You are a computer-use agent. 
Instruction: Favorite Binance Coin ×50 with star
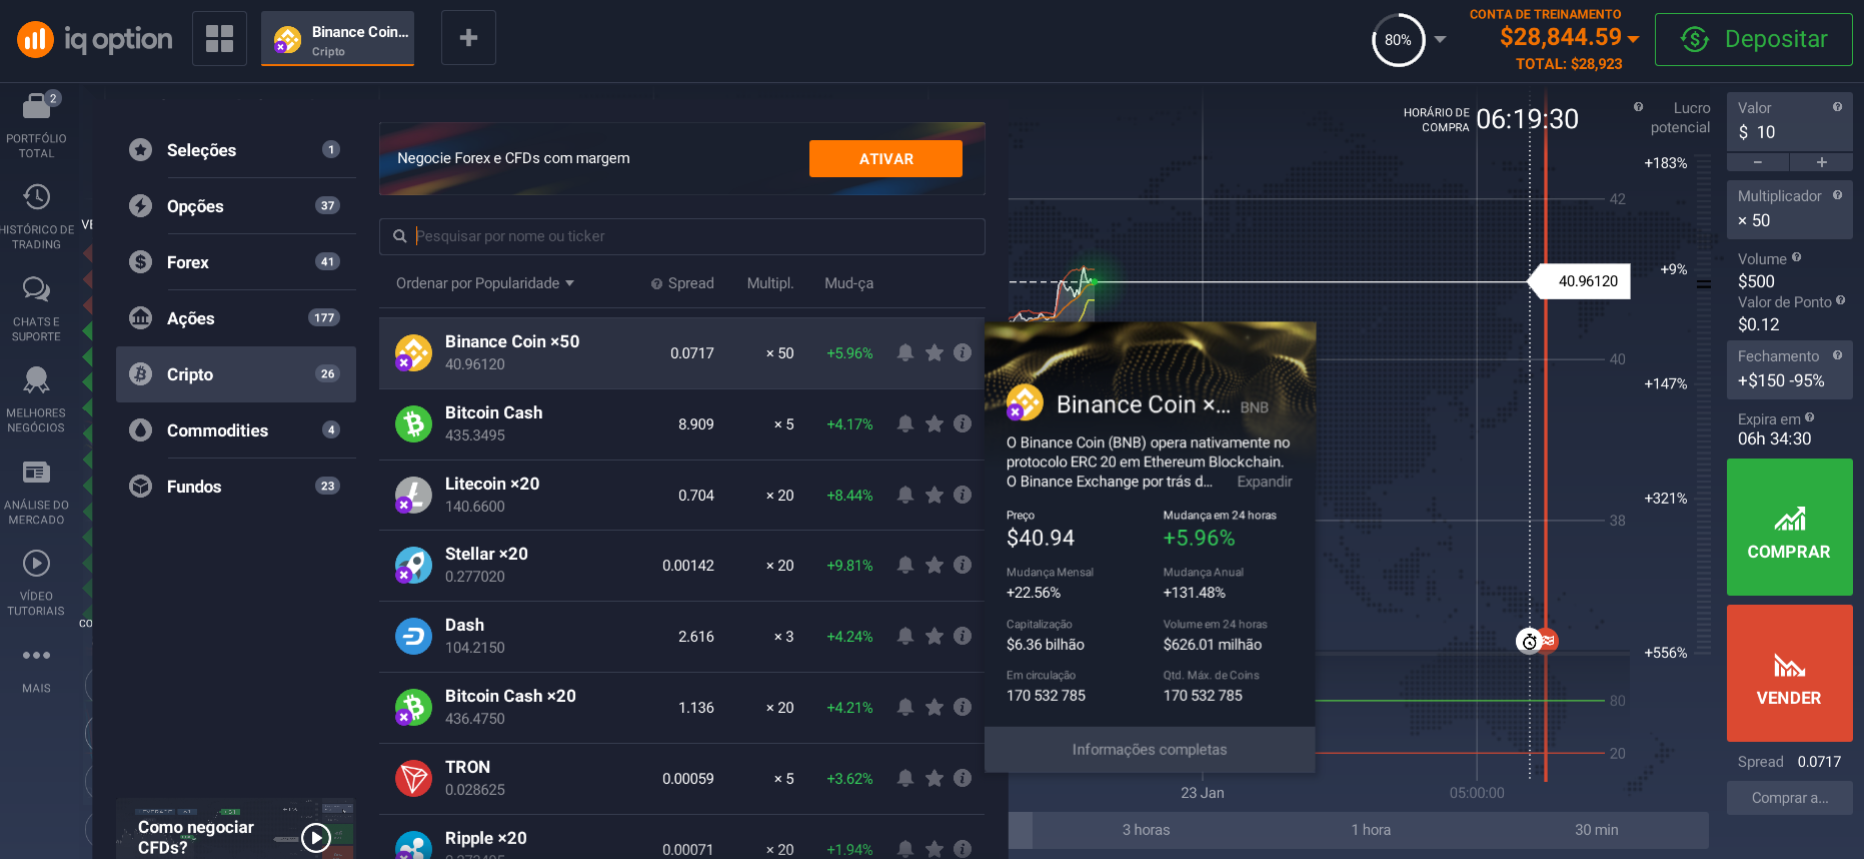coord(934,353)
